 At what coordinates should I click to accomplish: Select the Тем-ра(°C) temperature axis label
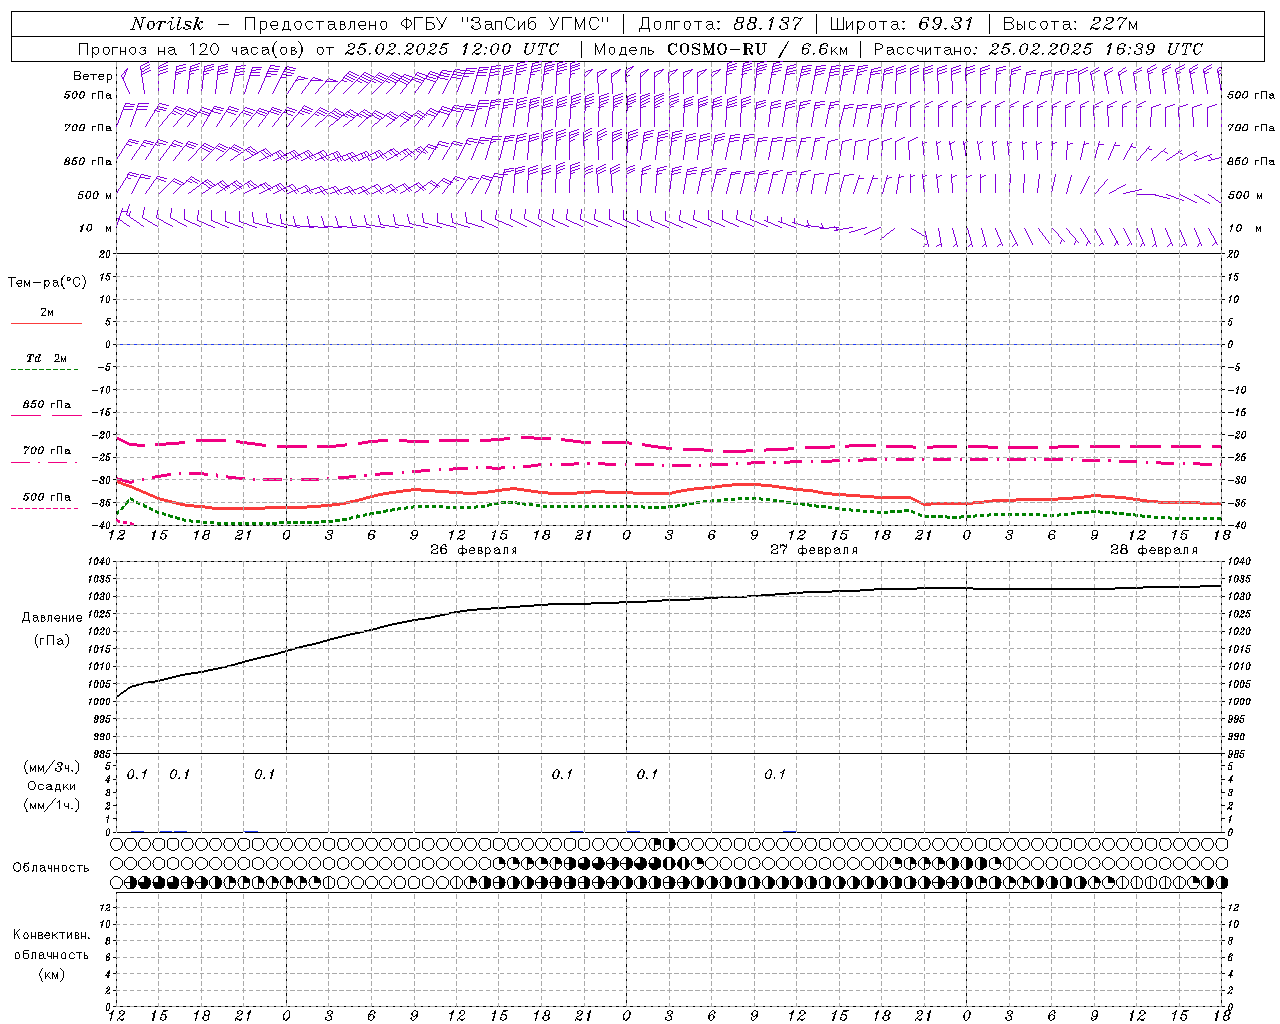pos(47,283)
